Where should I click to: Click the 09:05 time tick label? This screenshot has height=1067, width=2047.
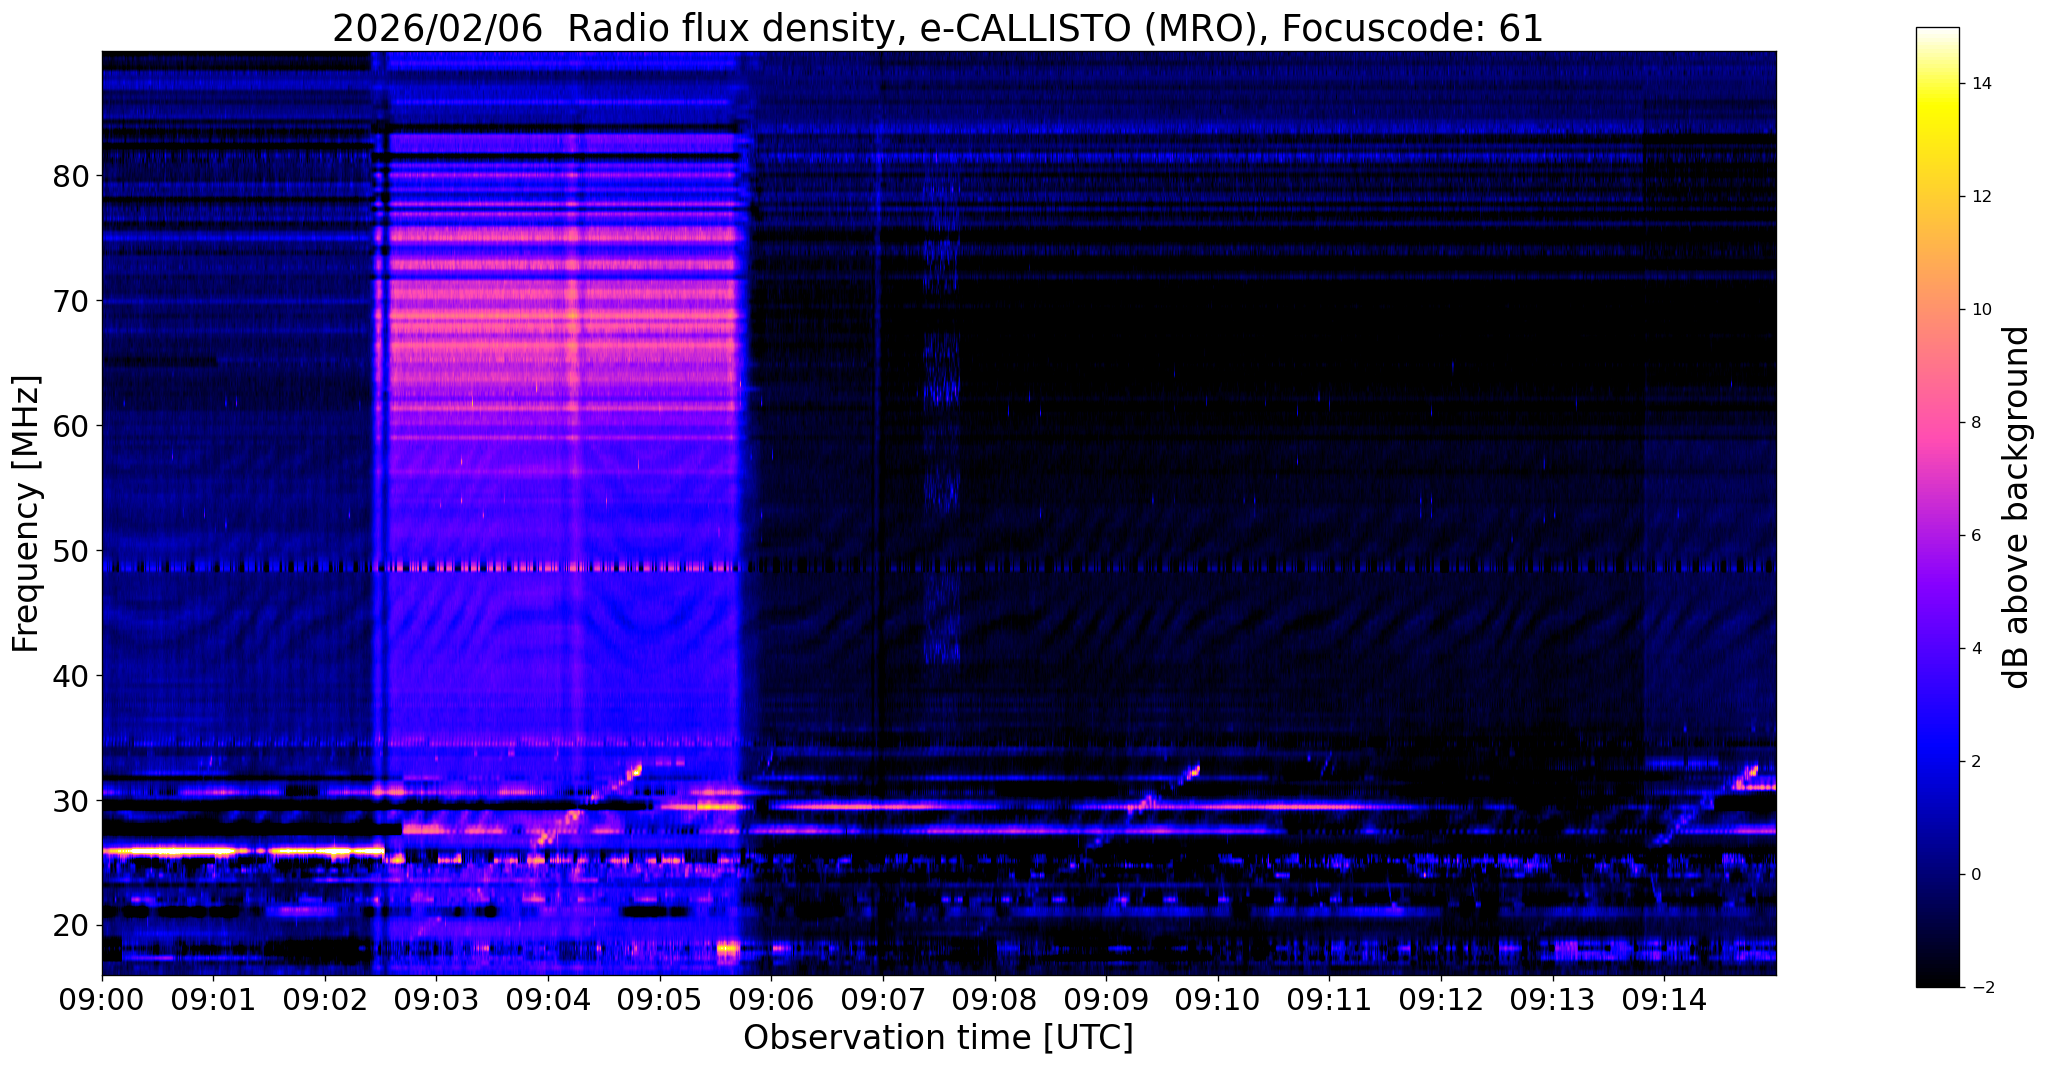660,1000
